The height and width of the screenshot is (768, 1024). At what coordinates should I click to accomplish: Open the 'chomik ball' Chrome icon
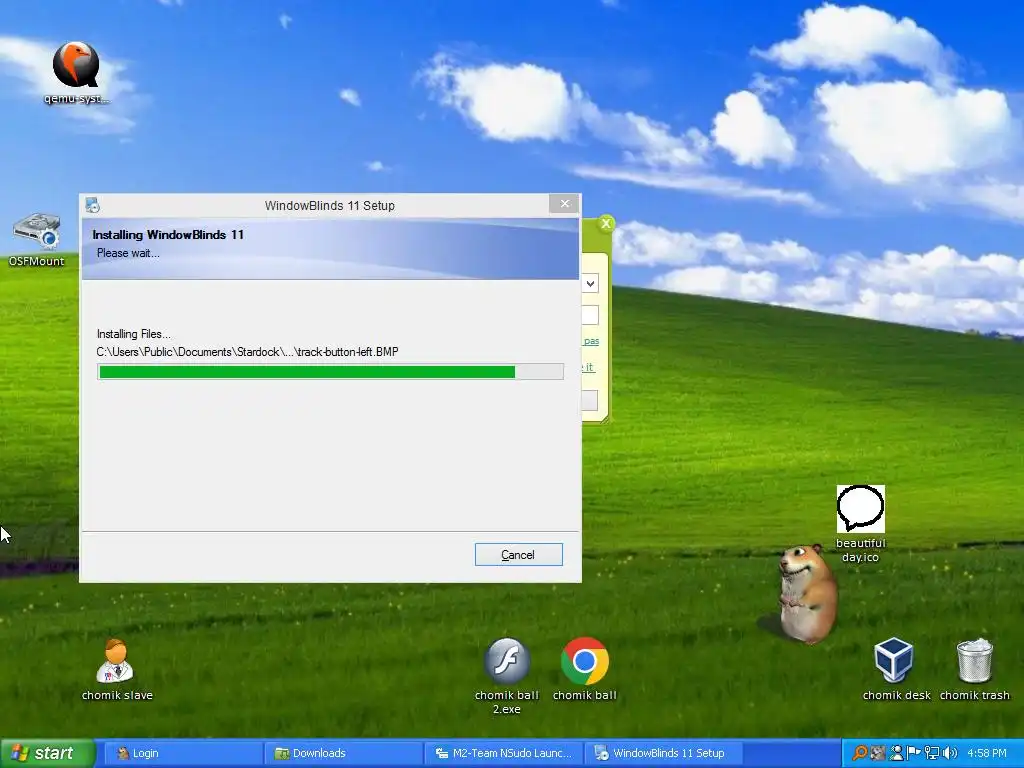click(x=584, y=669)
